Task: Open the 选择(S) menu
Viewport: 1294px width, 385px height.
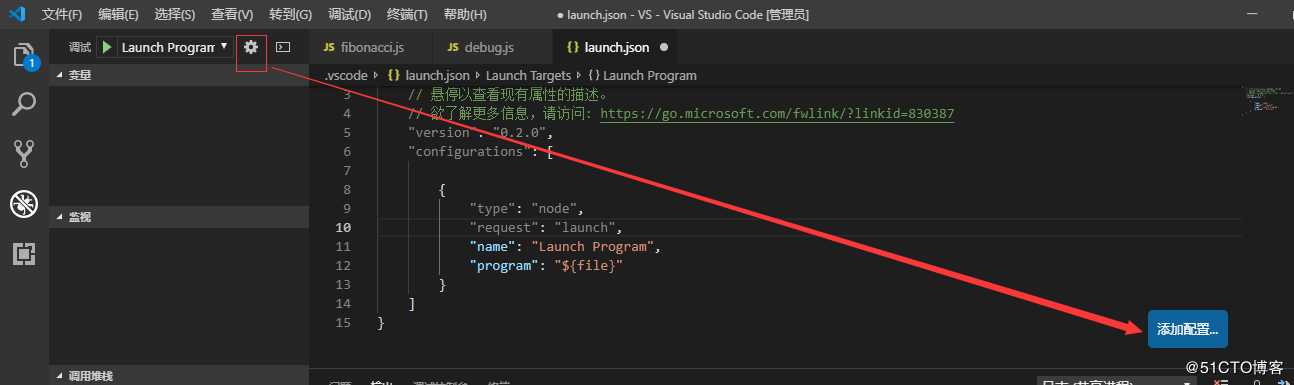Action: [176, 15]
